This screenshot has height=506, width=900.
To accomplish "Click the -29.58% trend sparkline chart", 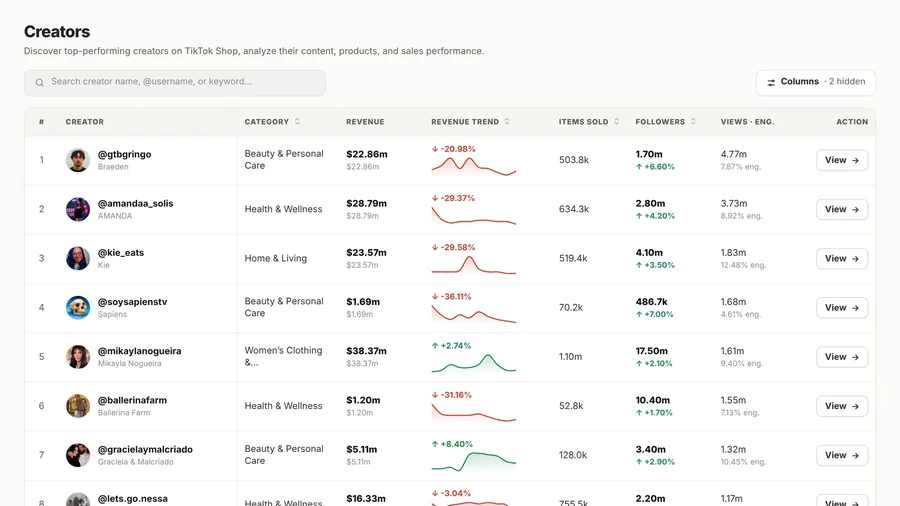I will pyautogui.click(x=474, y=264).
